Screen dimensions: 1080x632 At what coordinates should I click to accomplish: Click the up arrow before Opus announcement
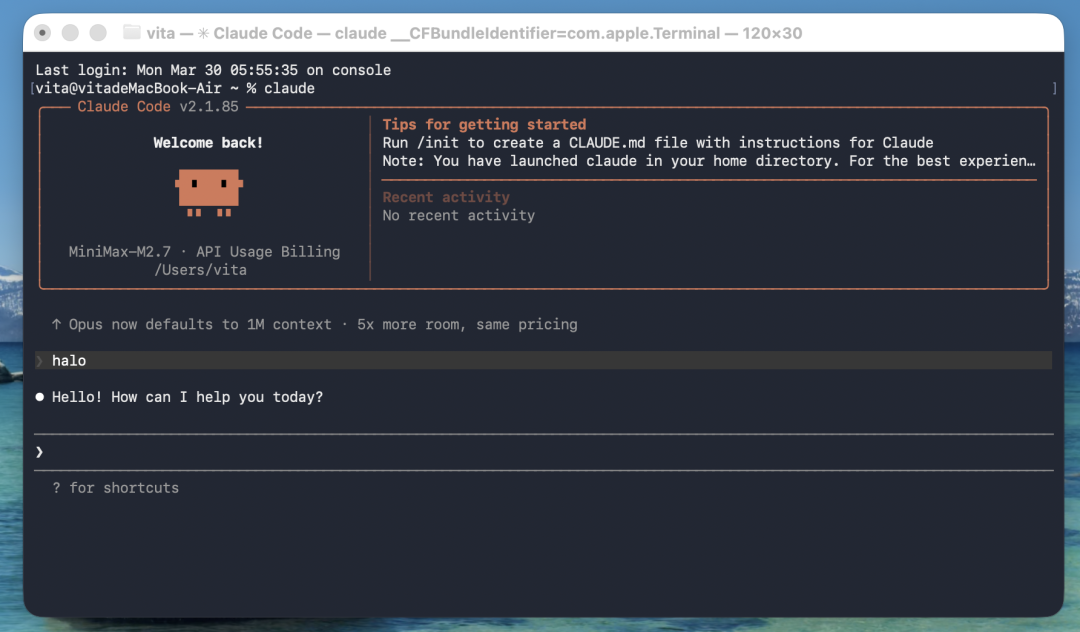tap(56, 324)
